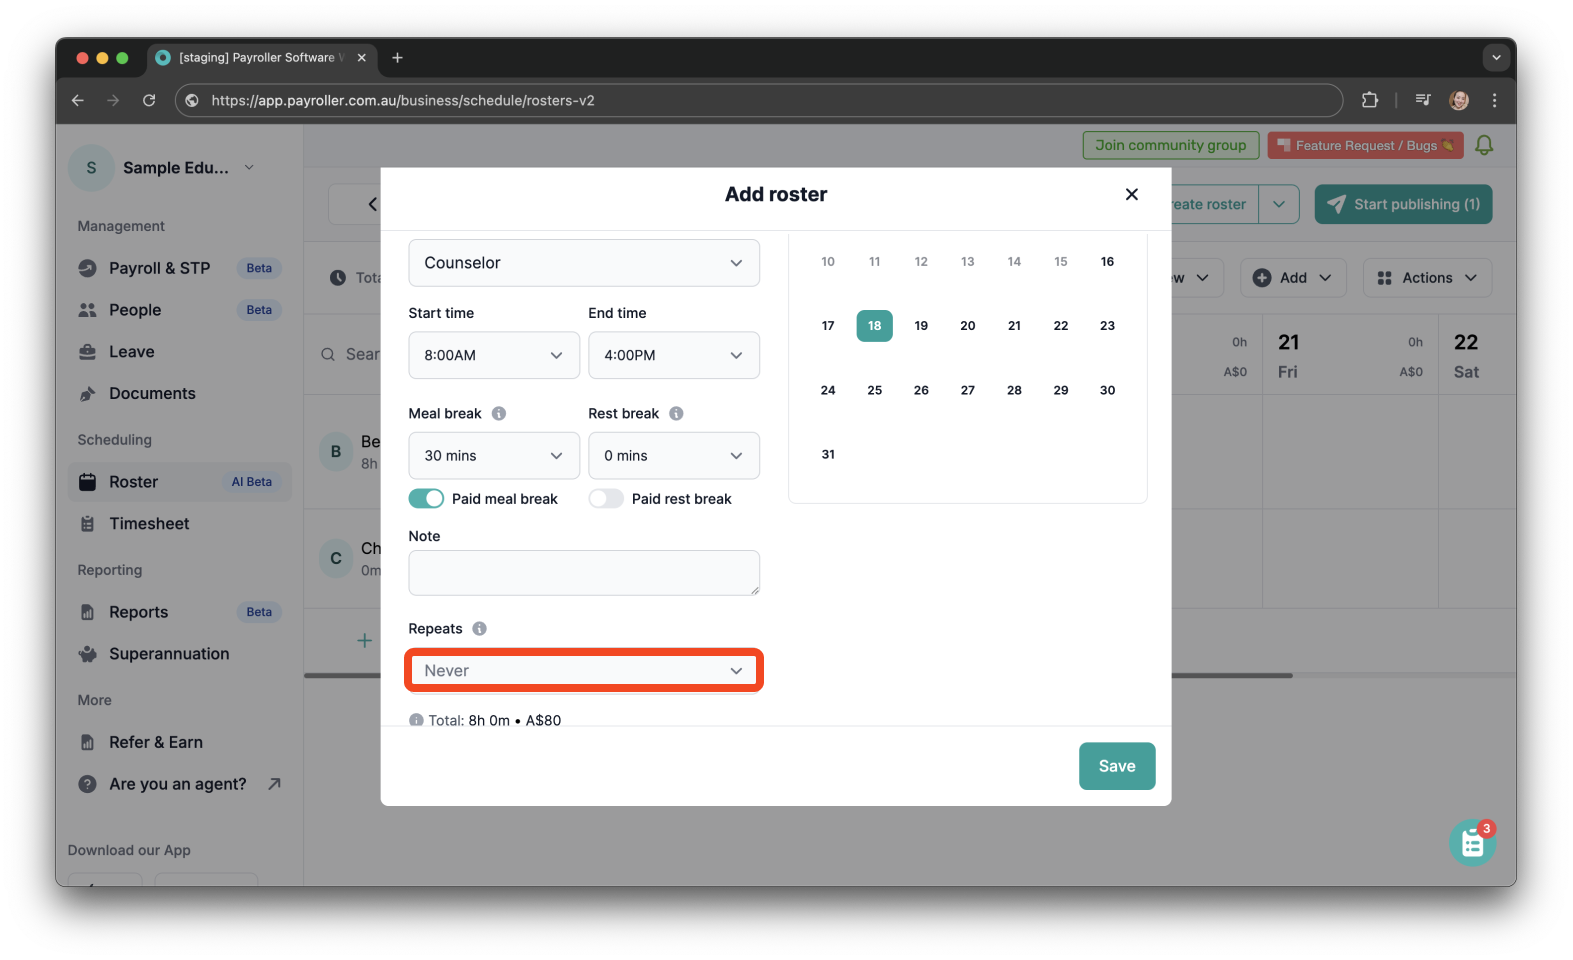The image size is (1573, 960).
Task: Click the agent question mark icon
Action: click(88, 784)
